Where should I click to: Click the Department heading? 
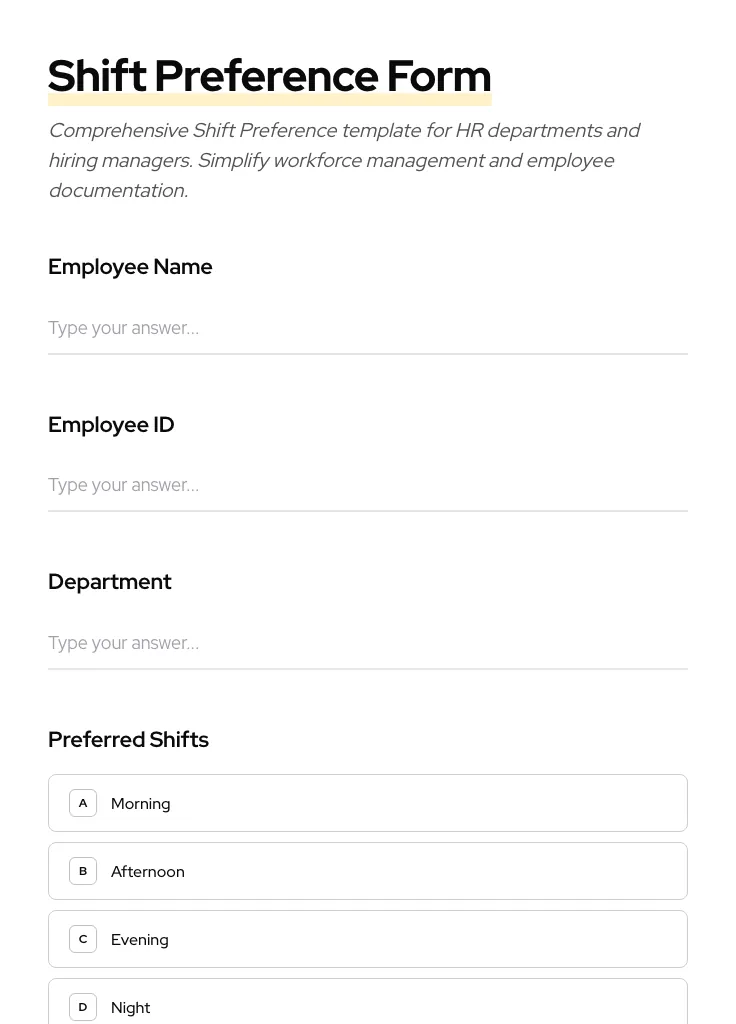[110, 581]
